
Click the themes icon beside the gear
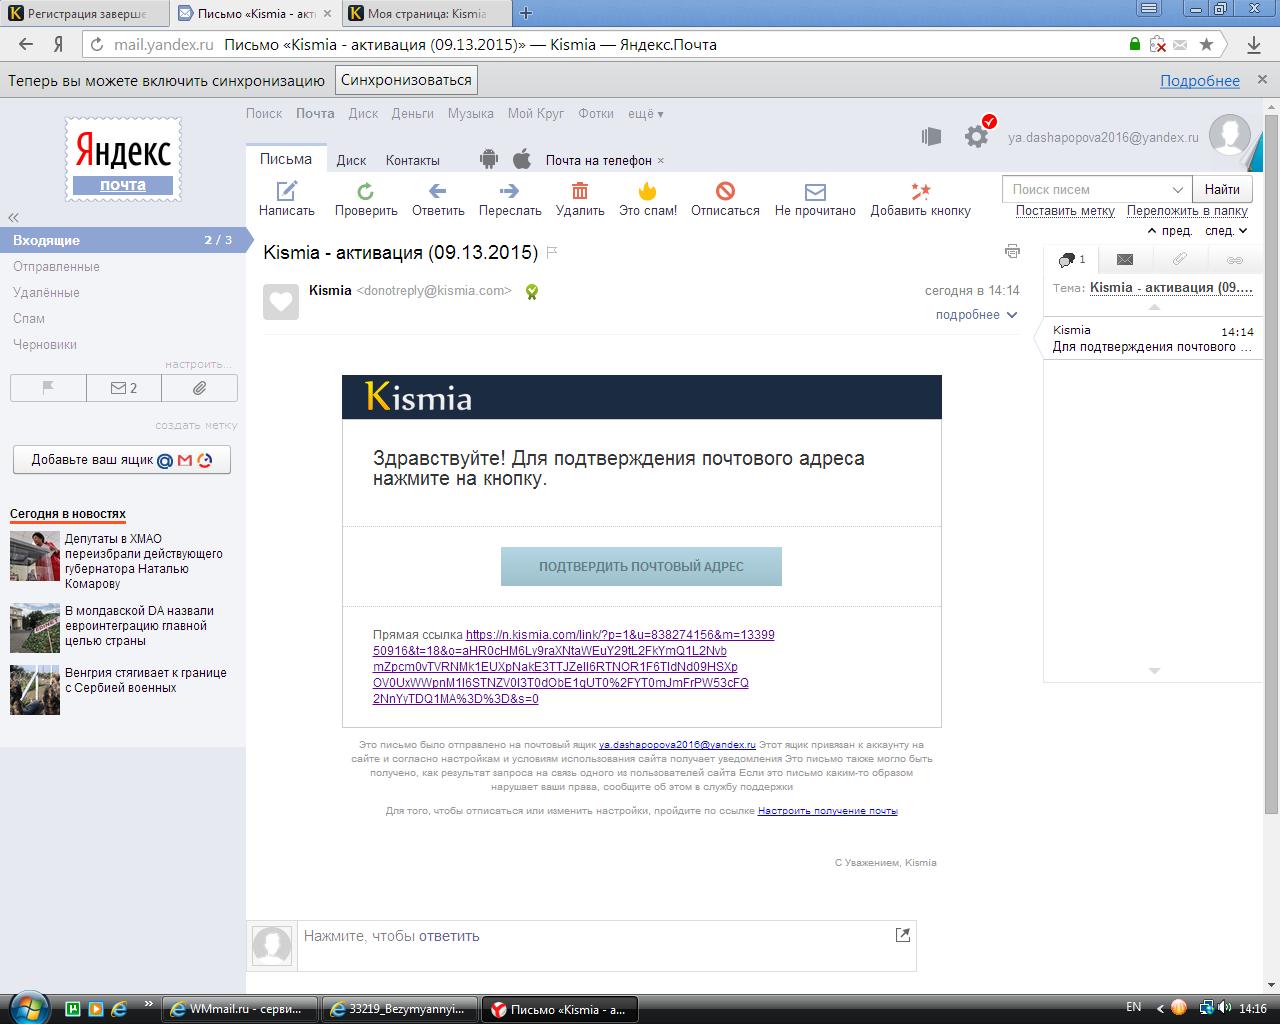931,136
